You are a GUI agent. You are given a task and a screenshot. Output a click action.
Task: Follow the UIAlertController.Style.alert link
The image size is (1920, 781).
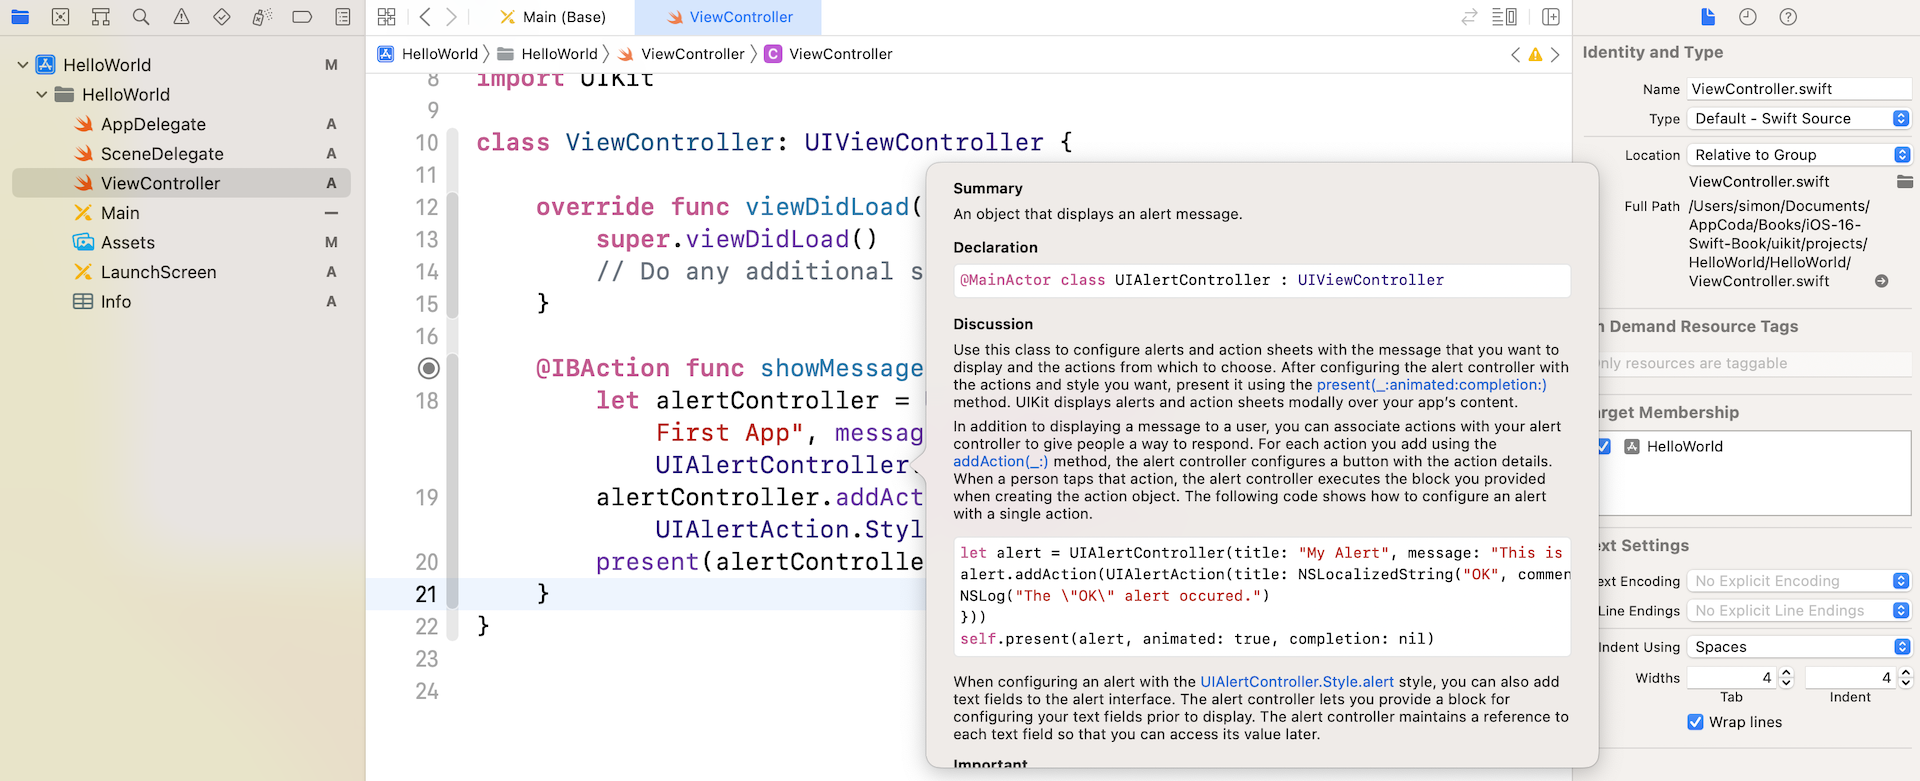(1296, 682)
